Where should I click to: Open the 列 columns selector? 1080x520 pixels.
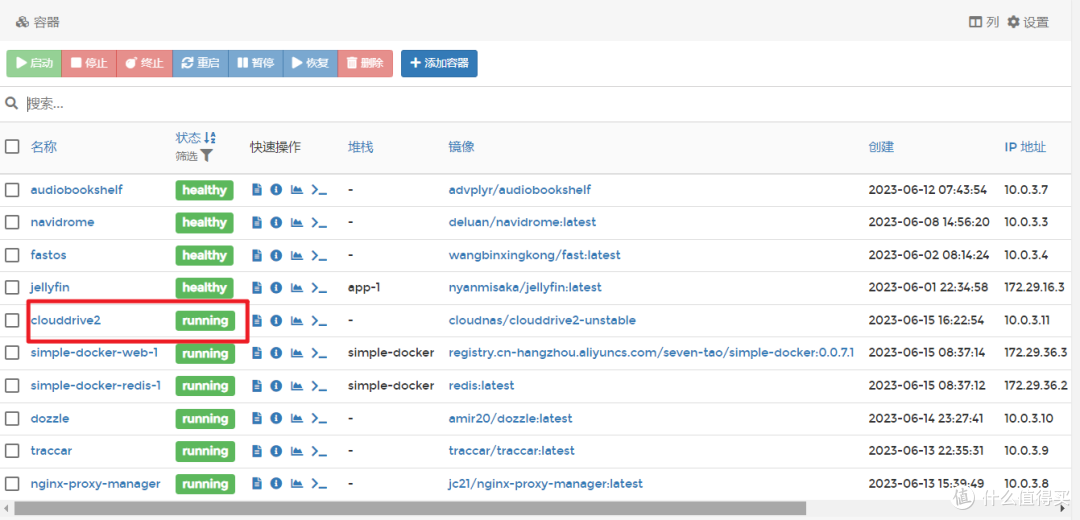click(984, 22)
